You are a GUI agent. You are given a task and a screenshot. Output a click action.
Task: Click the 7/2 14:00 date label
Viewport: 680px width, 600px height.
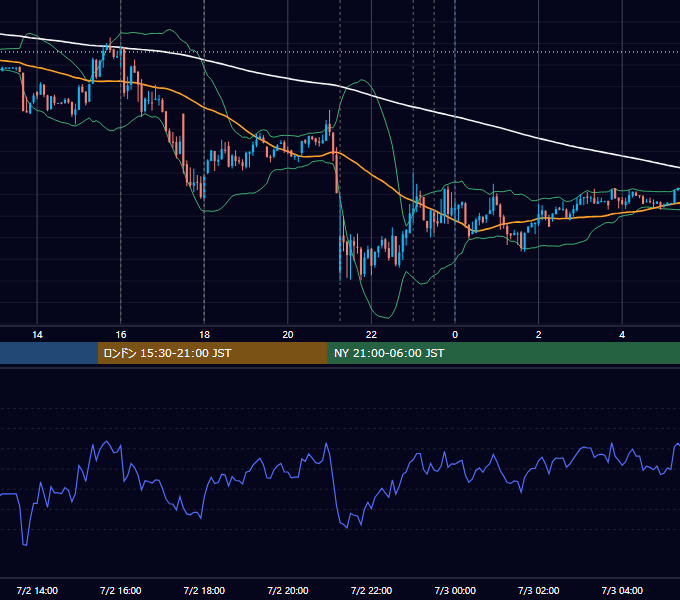point(37,590)
